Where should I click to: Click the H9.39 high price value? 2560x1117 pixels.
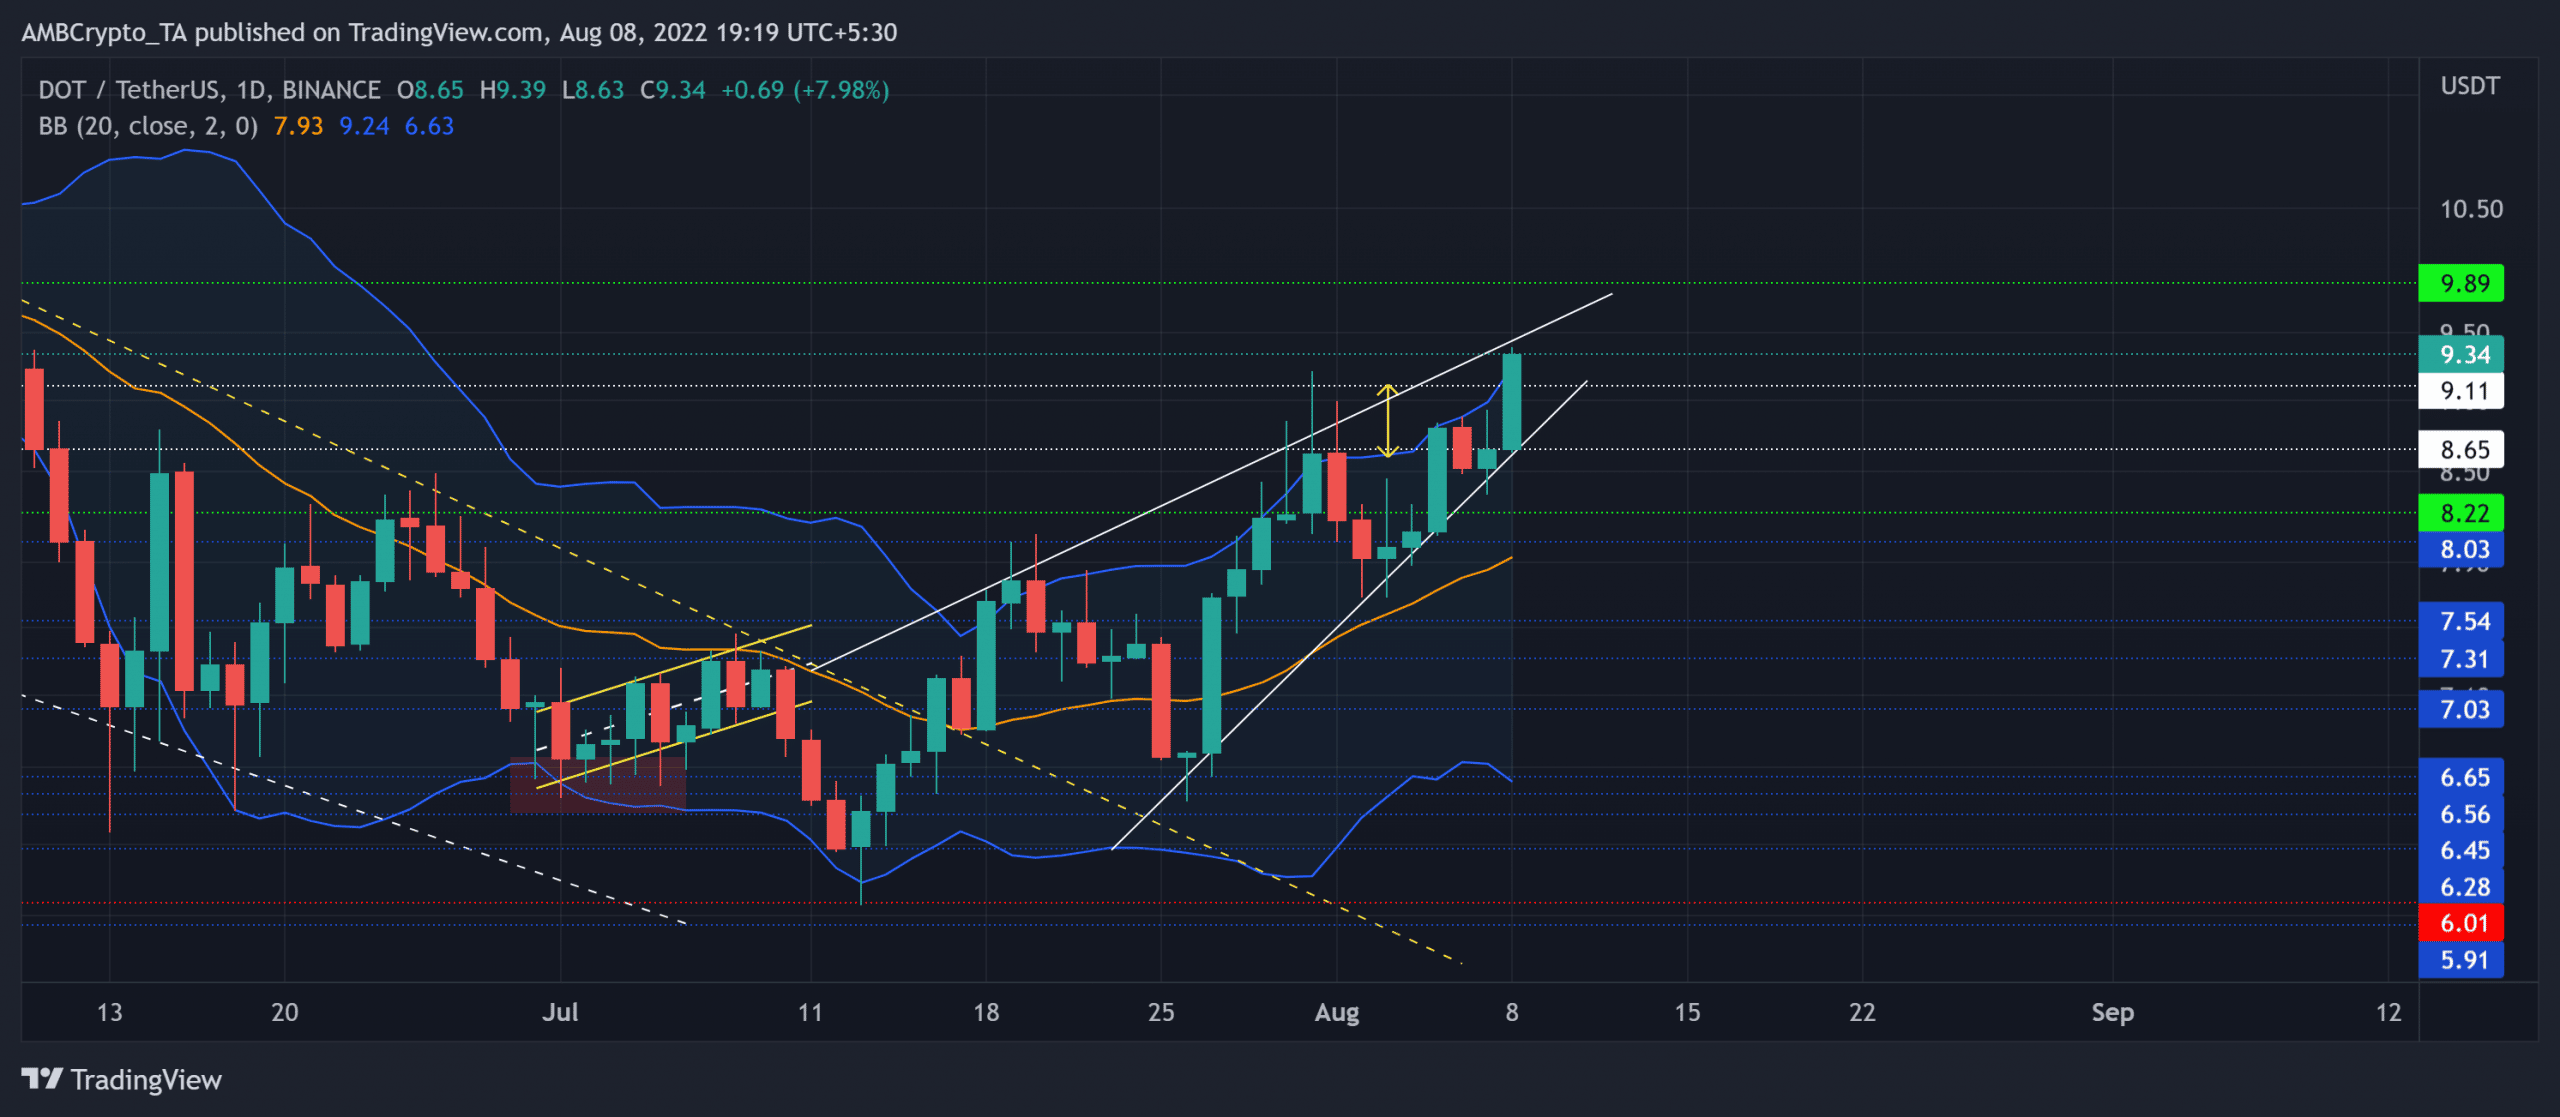pos(513,90)
